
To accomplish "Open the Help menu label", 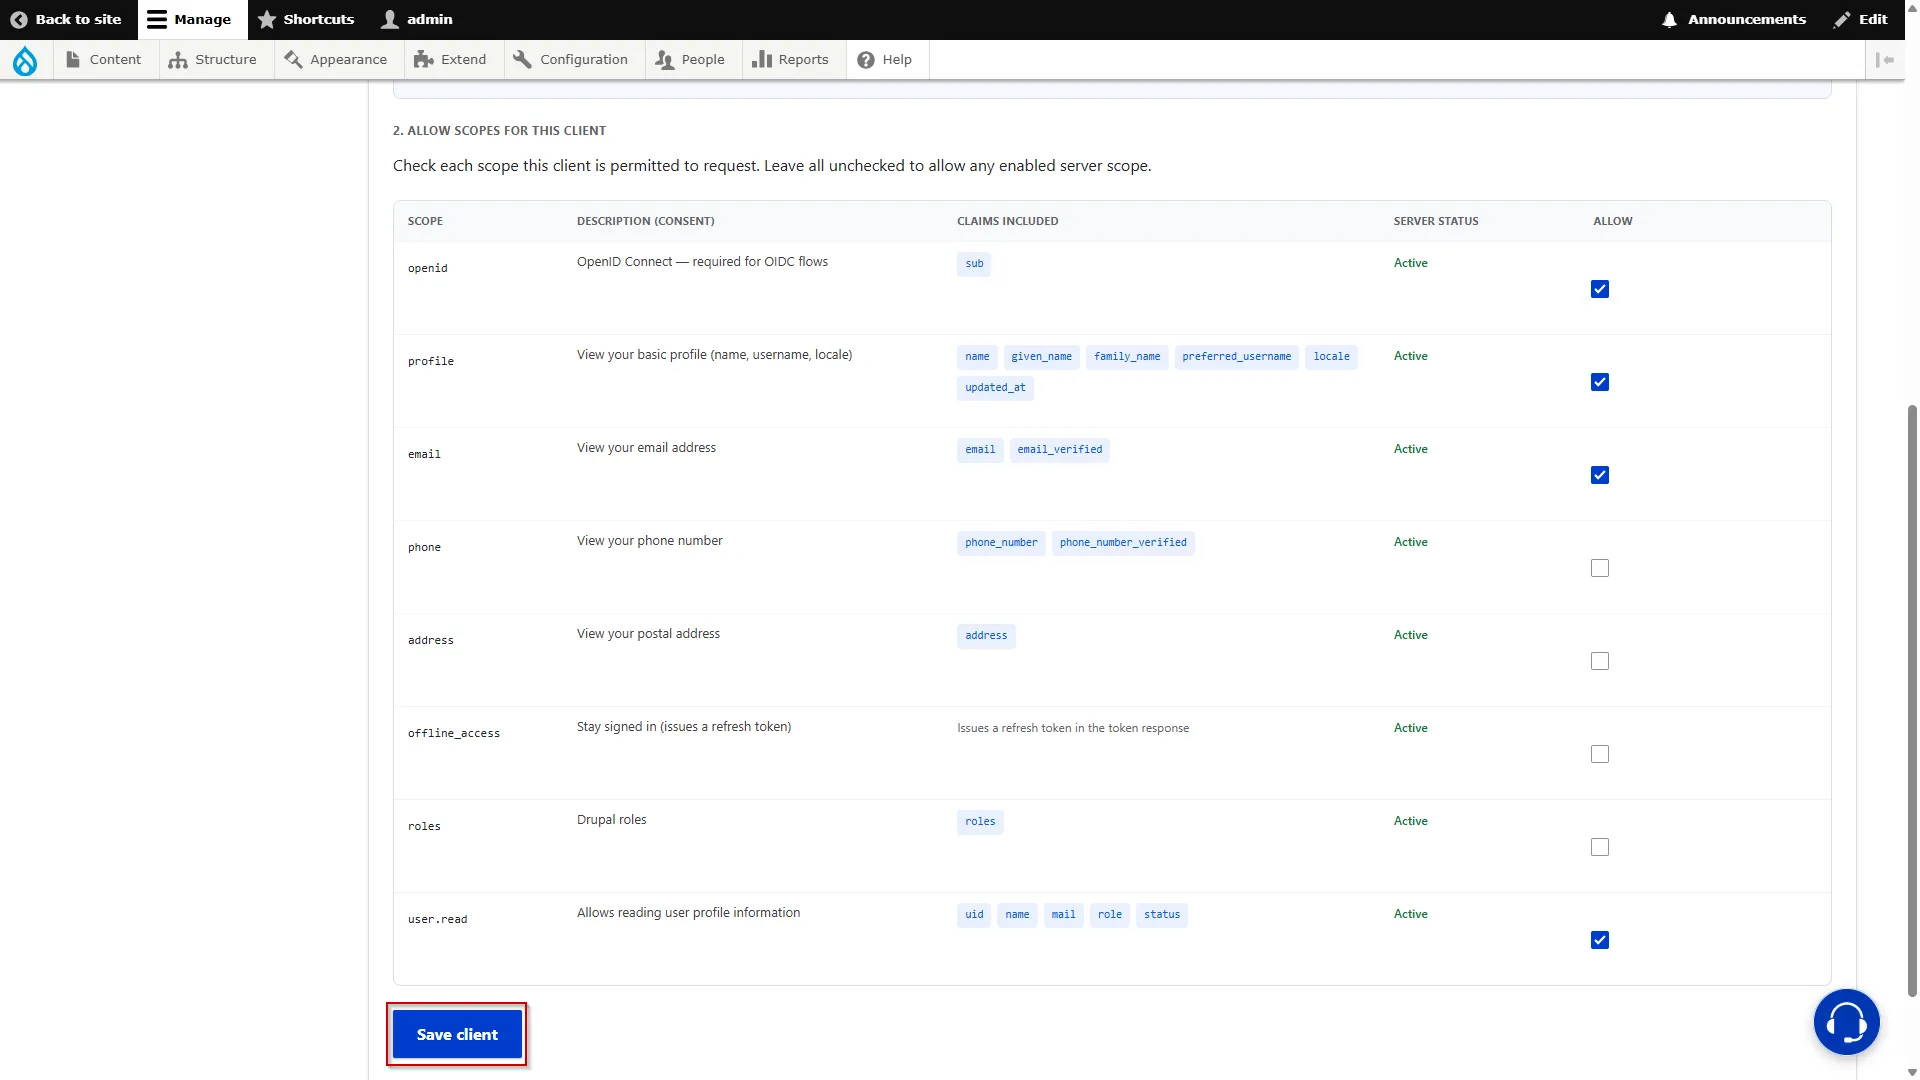I will [897, 60].
